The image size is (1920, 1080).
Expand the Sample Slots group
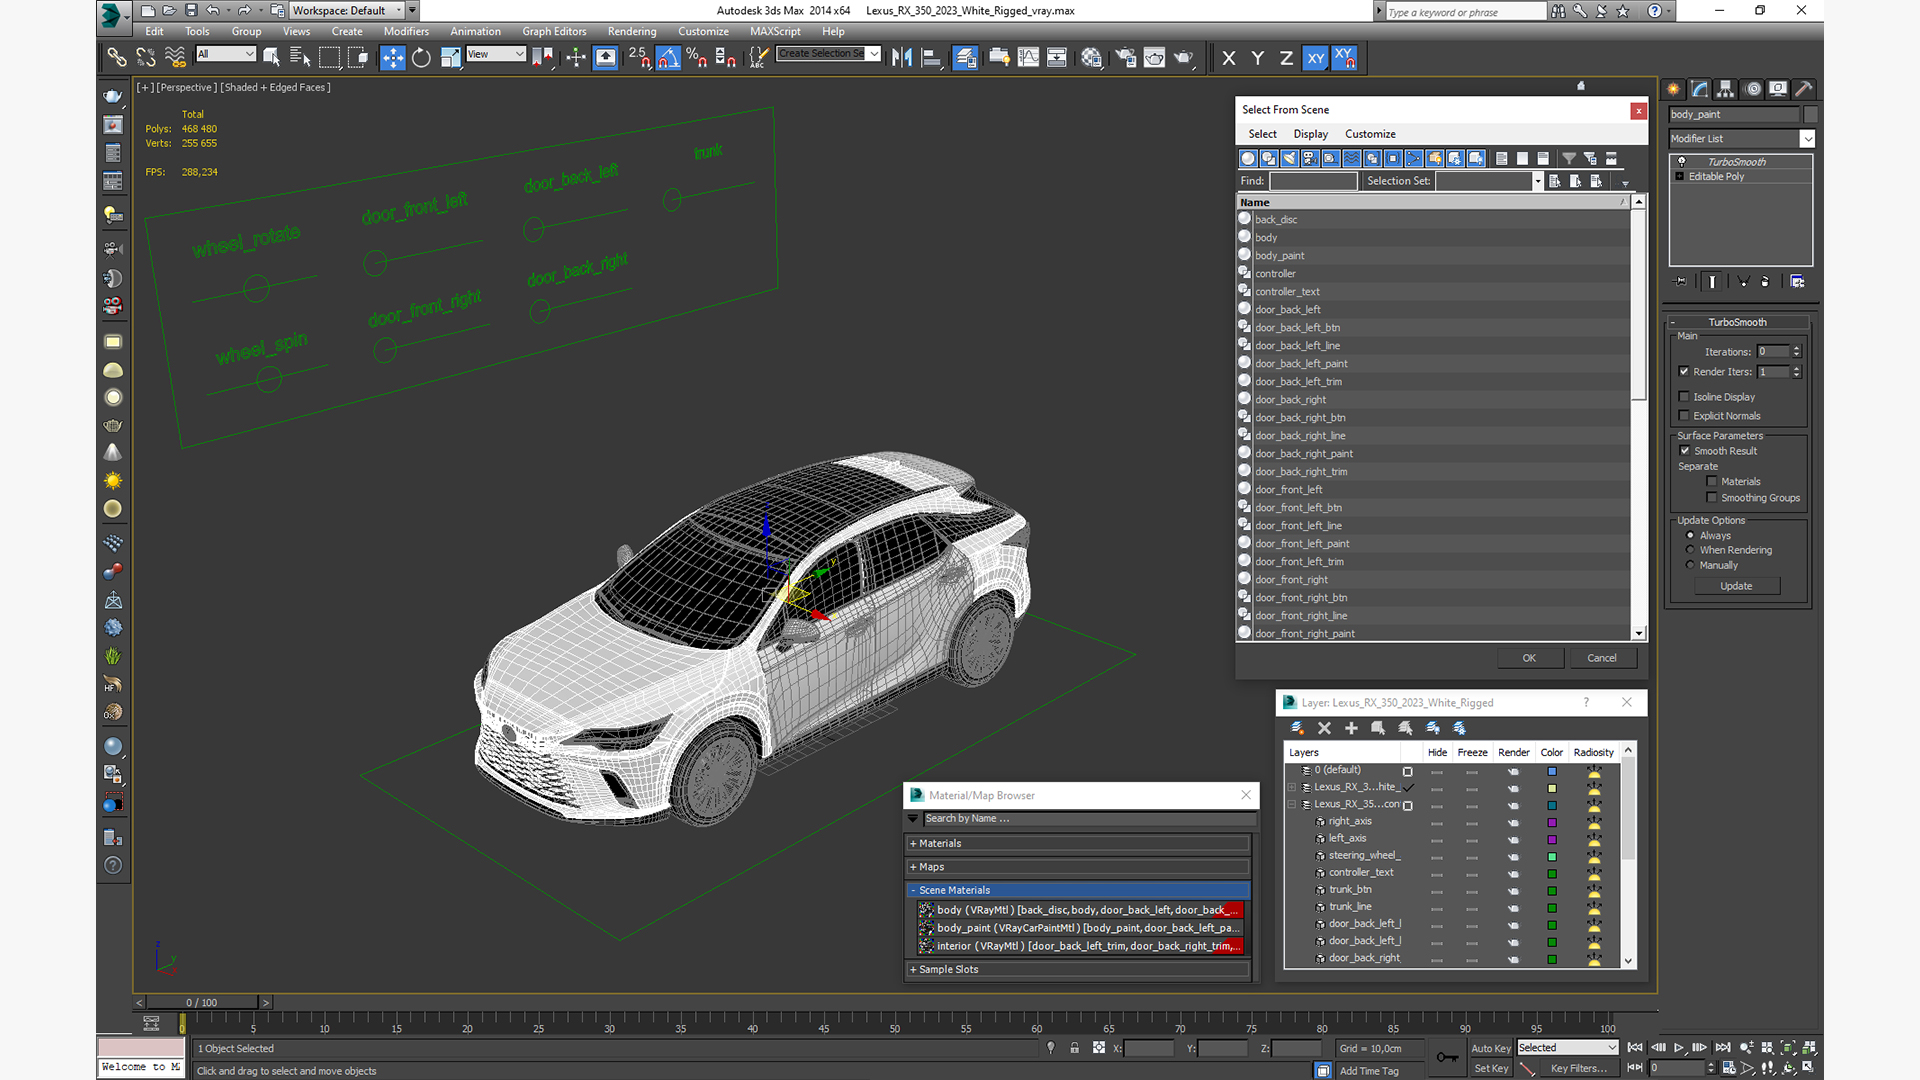pyautogui.click(x=1080, y=970)
